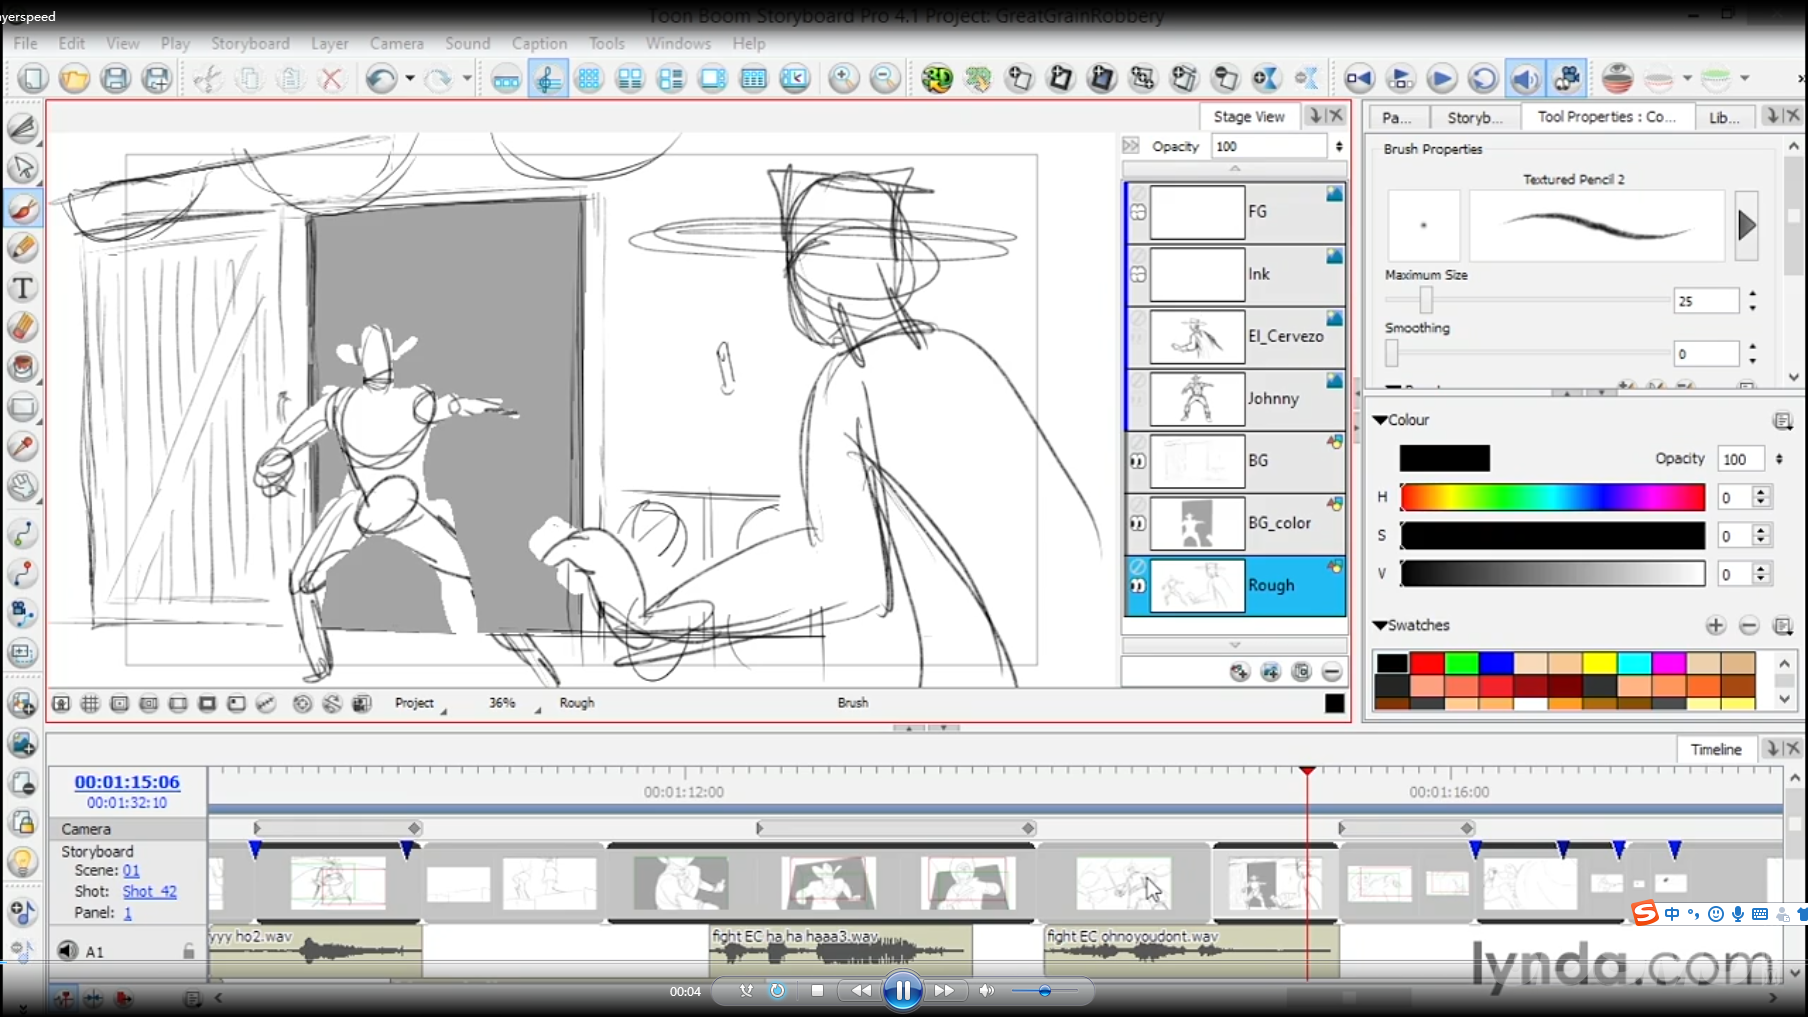Pause the video playback
Screen dimensions: 1808x1017
click(x=902, y=991)
